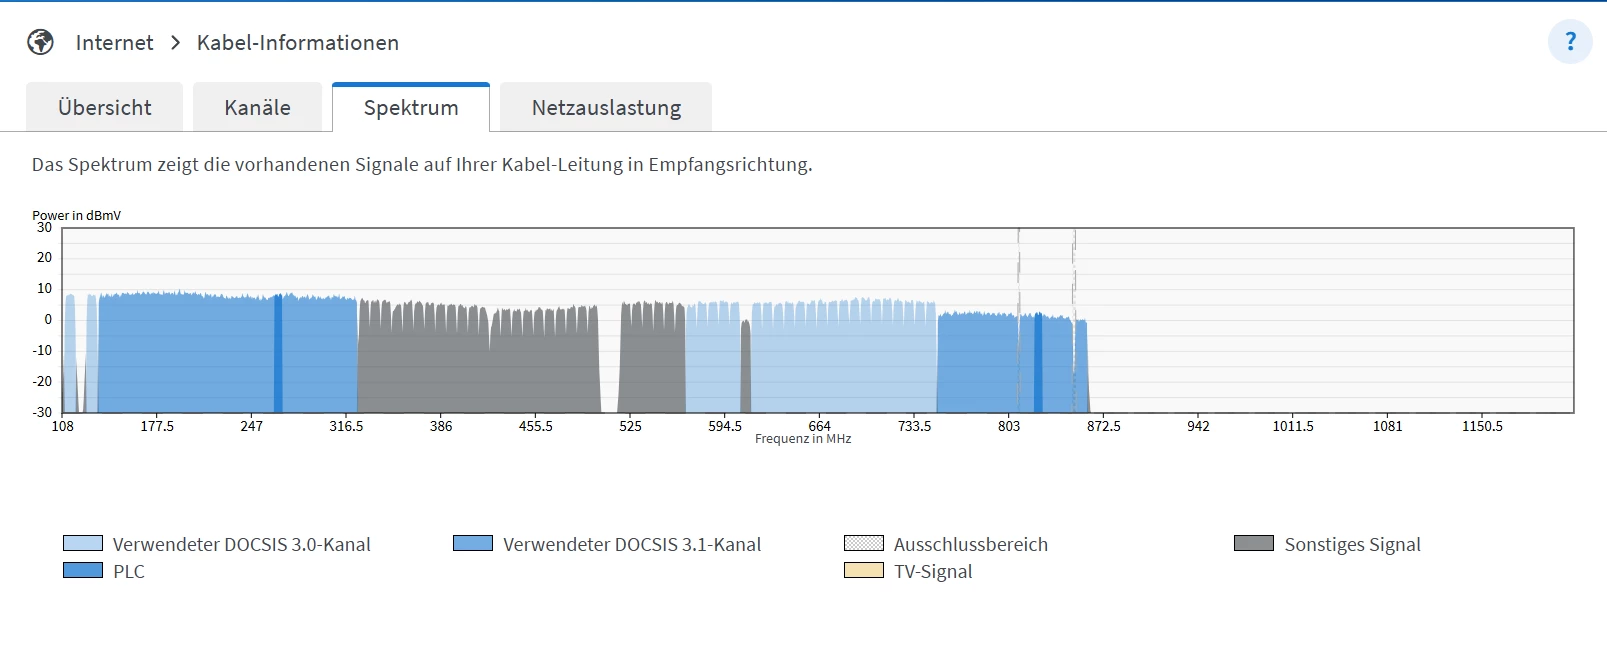The height and width of the screenshot is (646, 1607).
Task: Click the 525 frequency axis label
Action: [630, 426]
